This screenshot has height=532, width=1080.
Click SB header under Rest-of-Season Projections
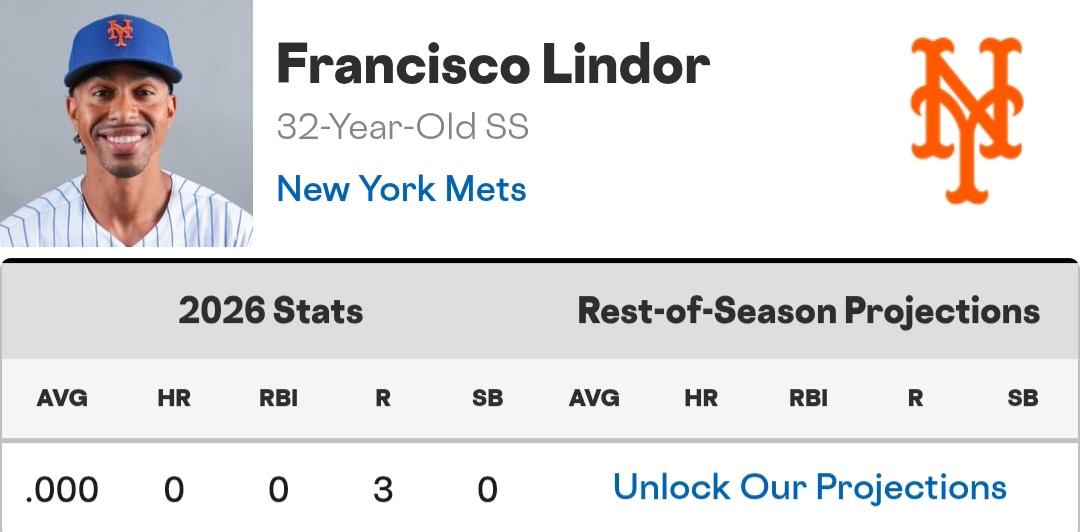[x=1022, y=398]
